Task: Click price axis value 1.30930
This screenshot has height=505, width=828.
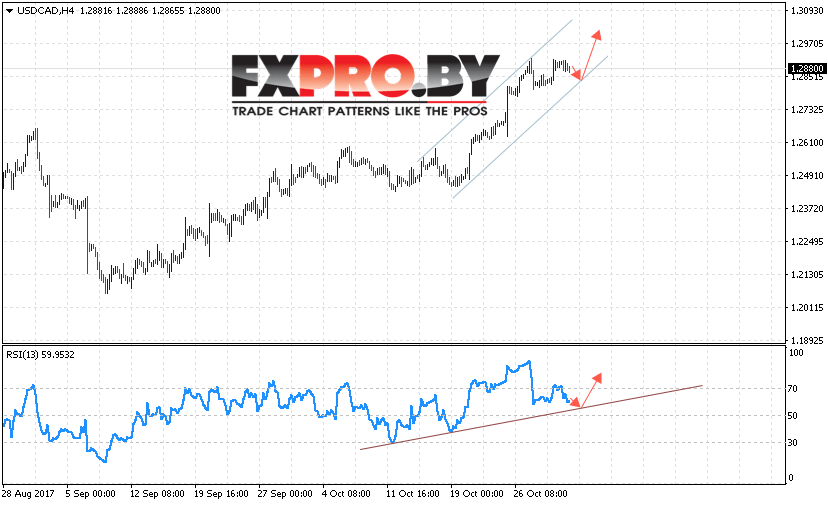Action: pos(807,11)
